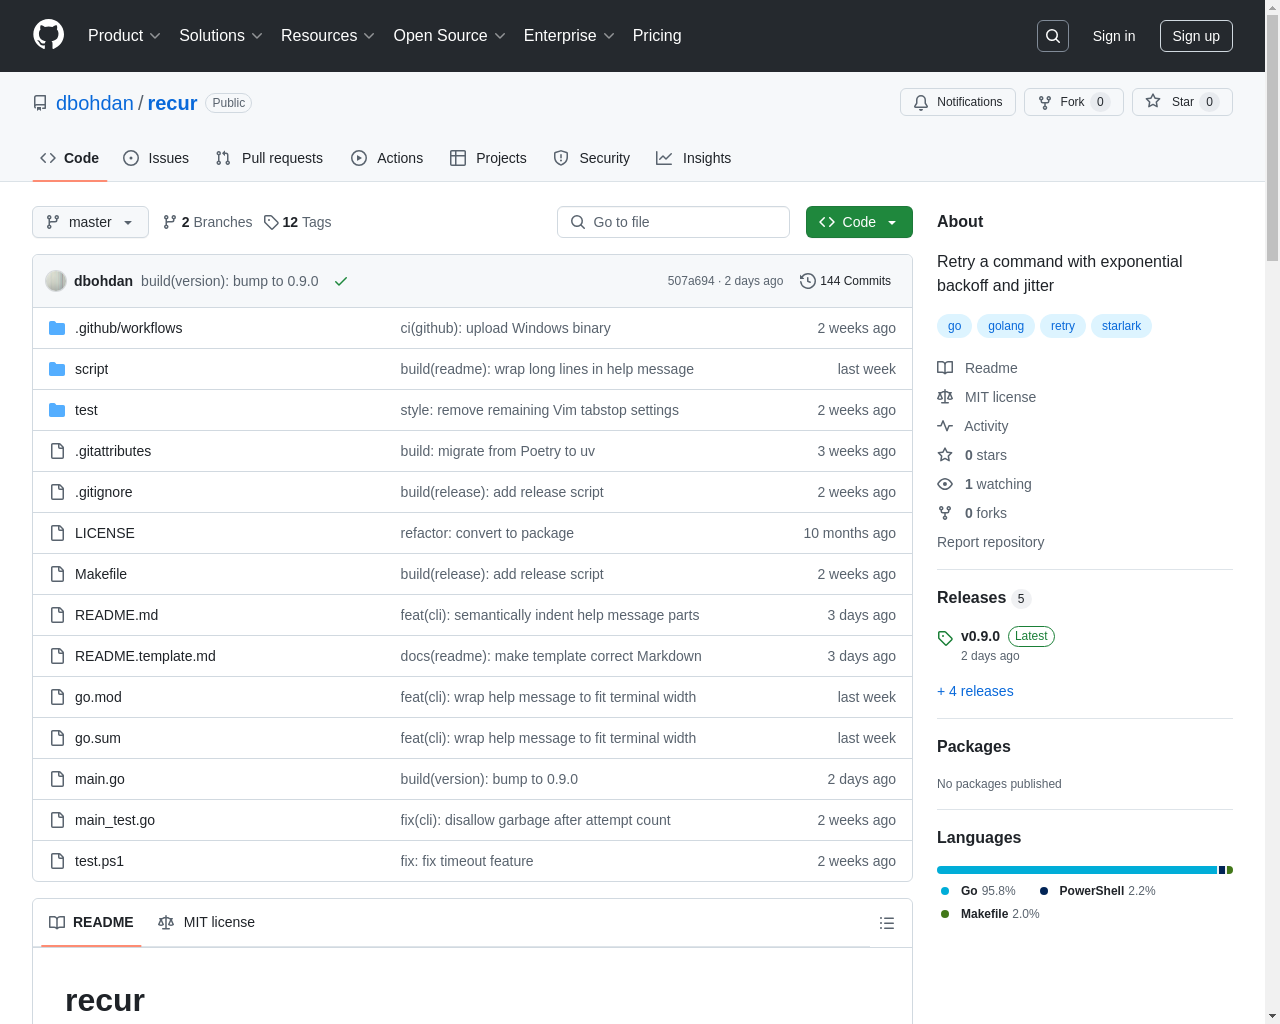The height and width of the screenshot is (1024, 1280).
Task: Click the Notifications bell button
Action: [958, 102]
